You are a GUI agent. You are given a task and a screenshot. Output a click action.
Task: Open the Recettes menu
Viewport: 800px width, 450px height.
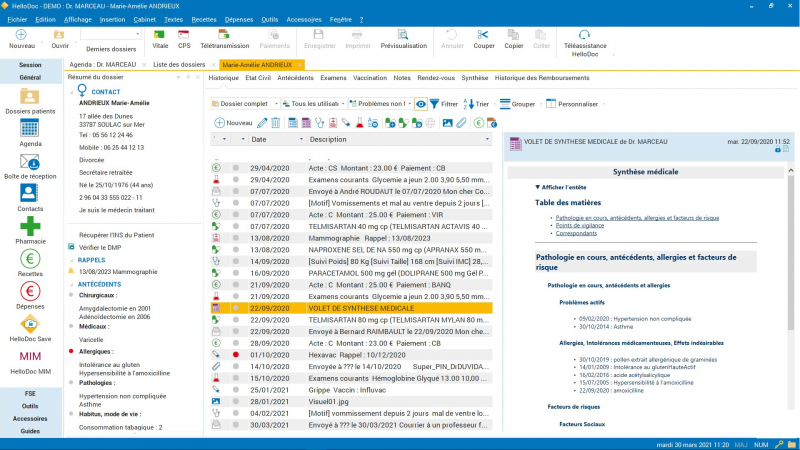point(203,19)
